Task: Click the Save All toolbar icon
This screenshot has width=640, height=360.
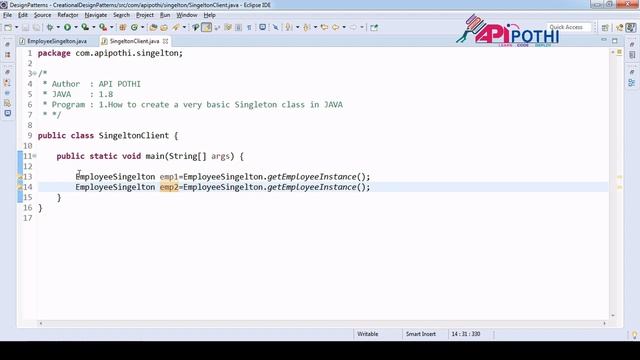Action: [36, 27]
